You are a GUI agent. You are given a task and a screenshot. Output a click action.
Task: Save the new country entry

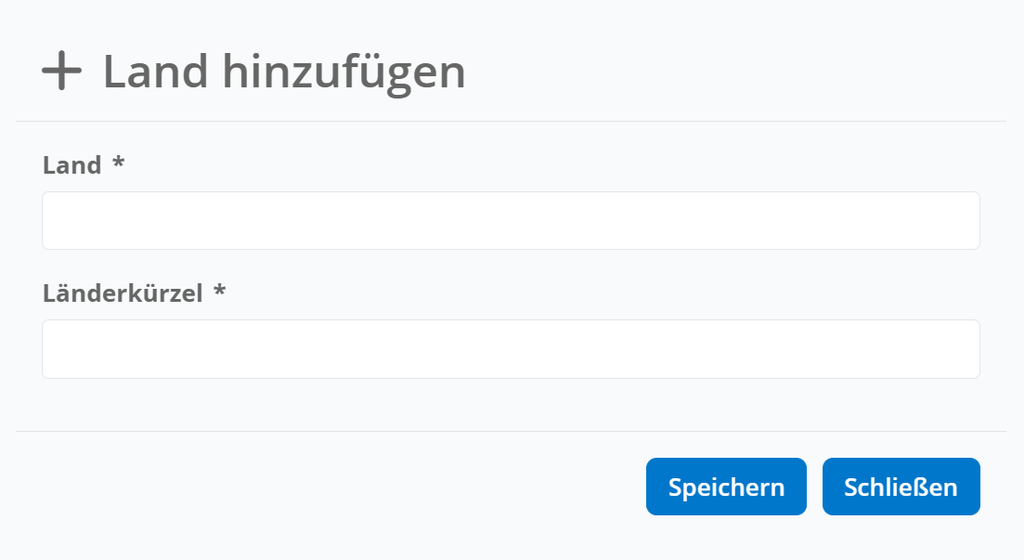(726, 487)
